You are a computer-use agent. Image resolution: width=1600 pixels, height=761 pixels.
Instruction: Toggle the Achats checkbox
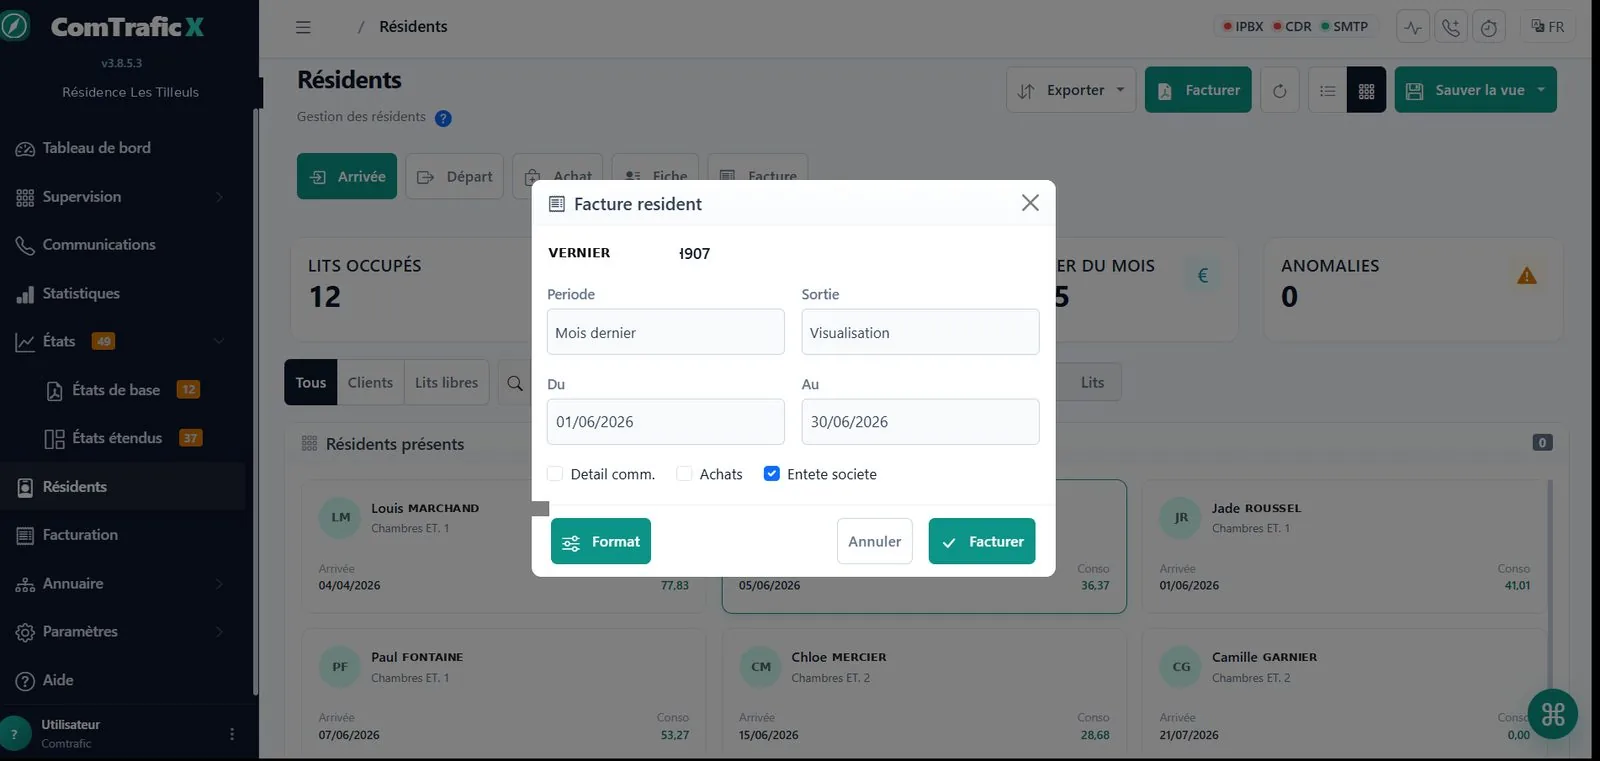pos(684,474)
